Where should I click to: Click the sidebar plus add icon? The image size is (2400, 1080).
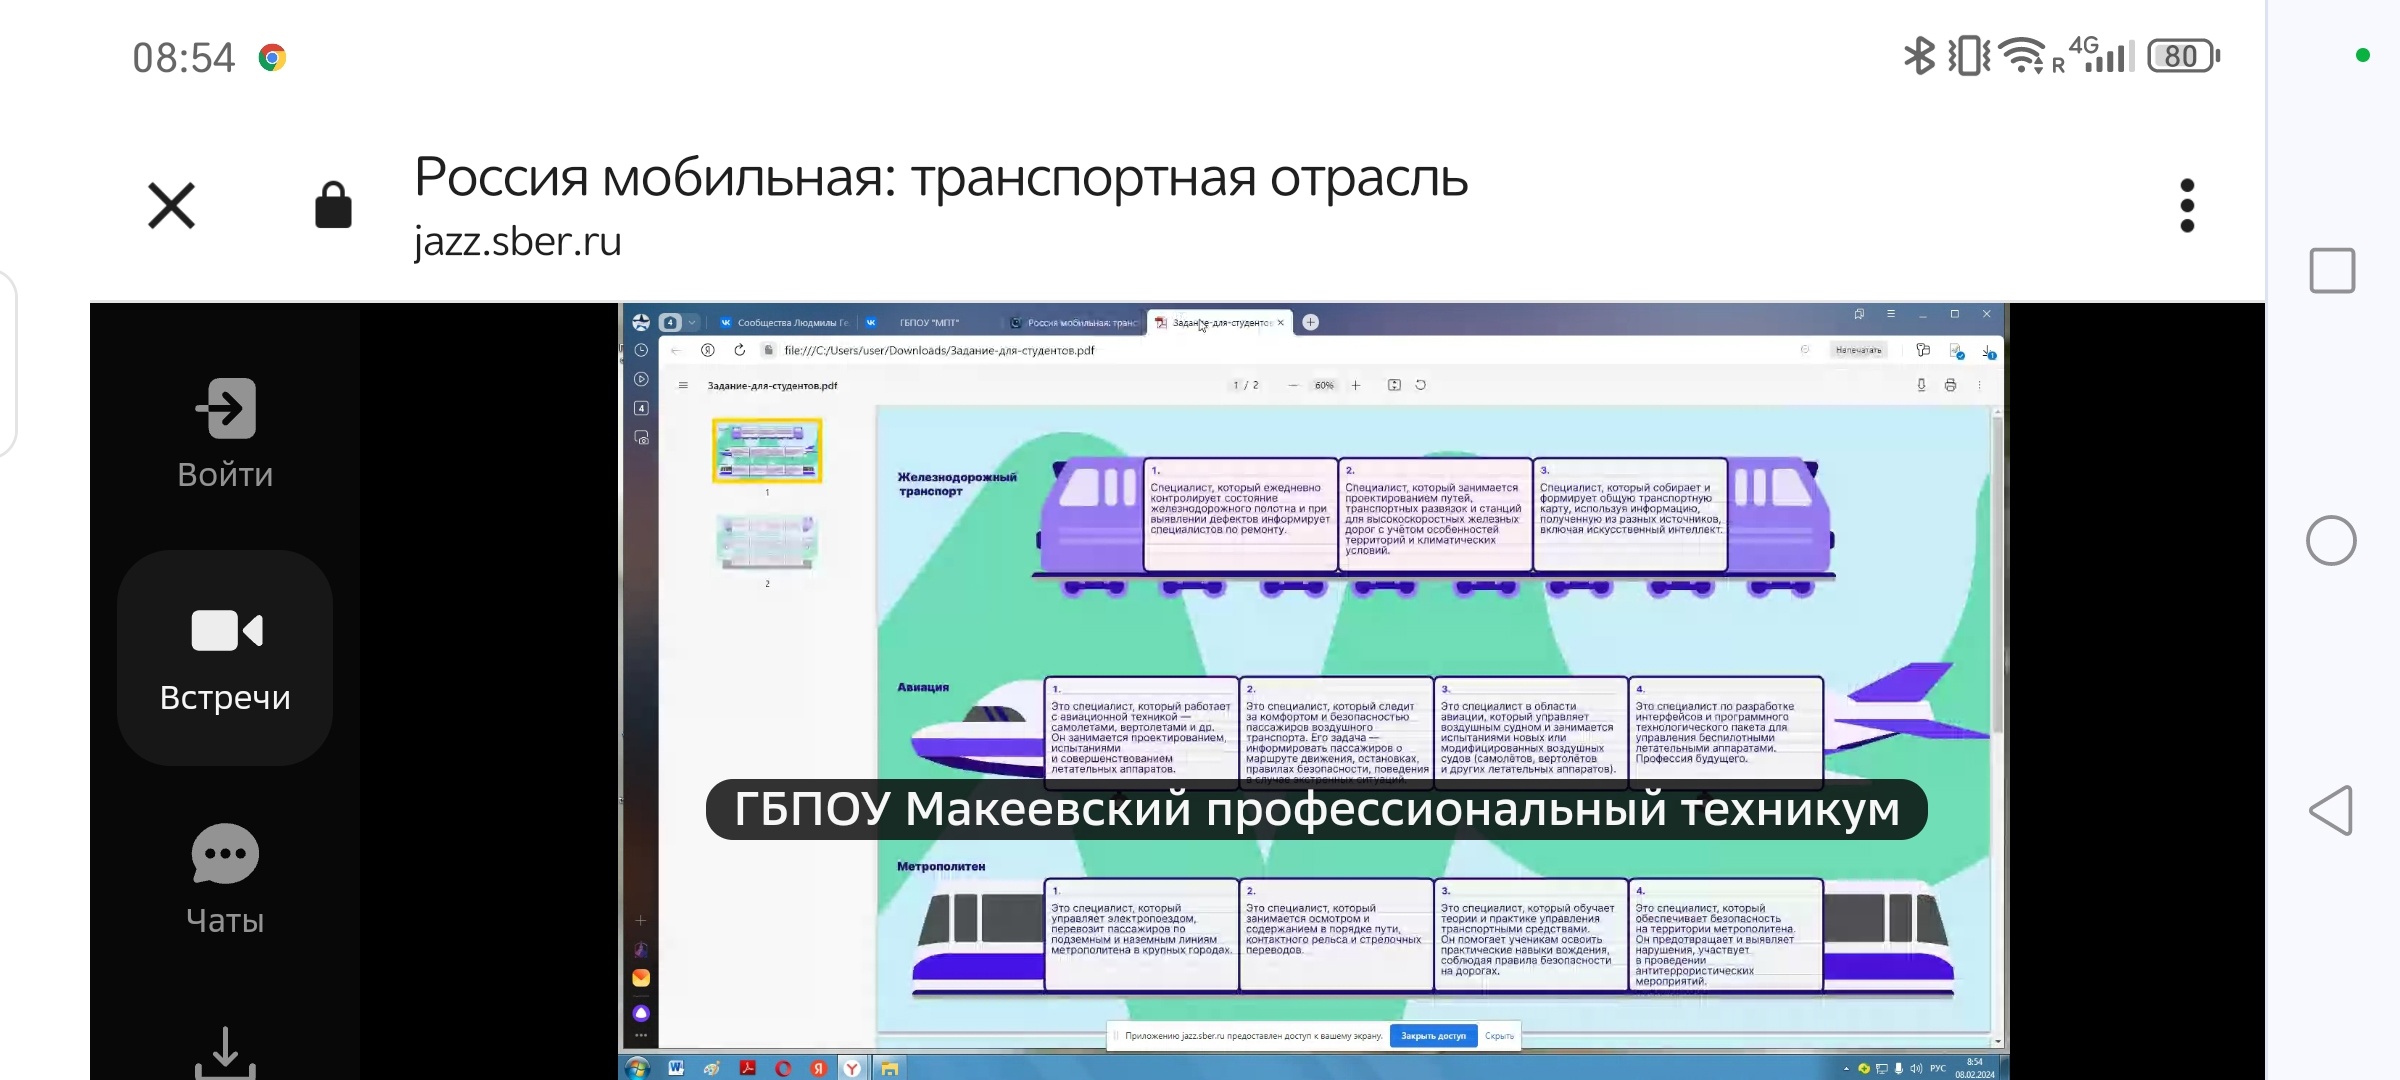click(641, 920)
